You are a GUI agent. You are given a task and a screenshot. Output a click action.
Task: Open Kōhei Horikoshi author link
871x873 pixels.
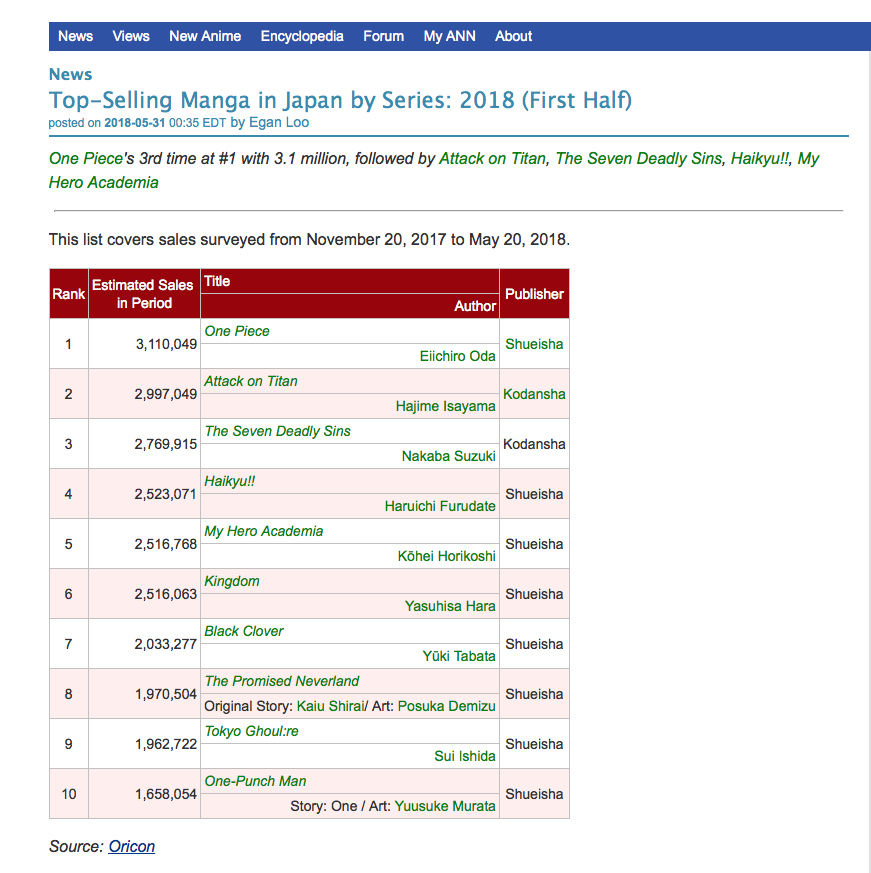(x=447, y=556)
